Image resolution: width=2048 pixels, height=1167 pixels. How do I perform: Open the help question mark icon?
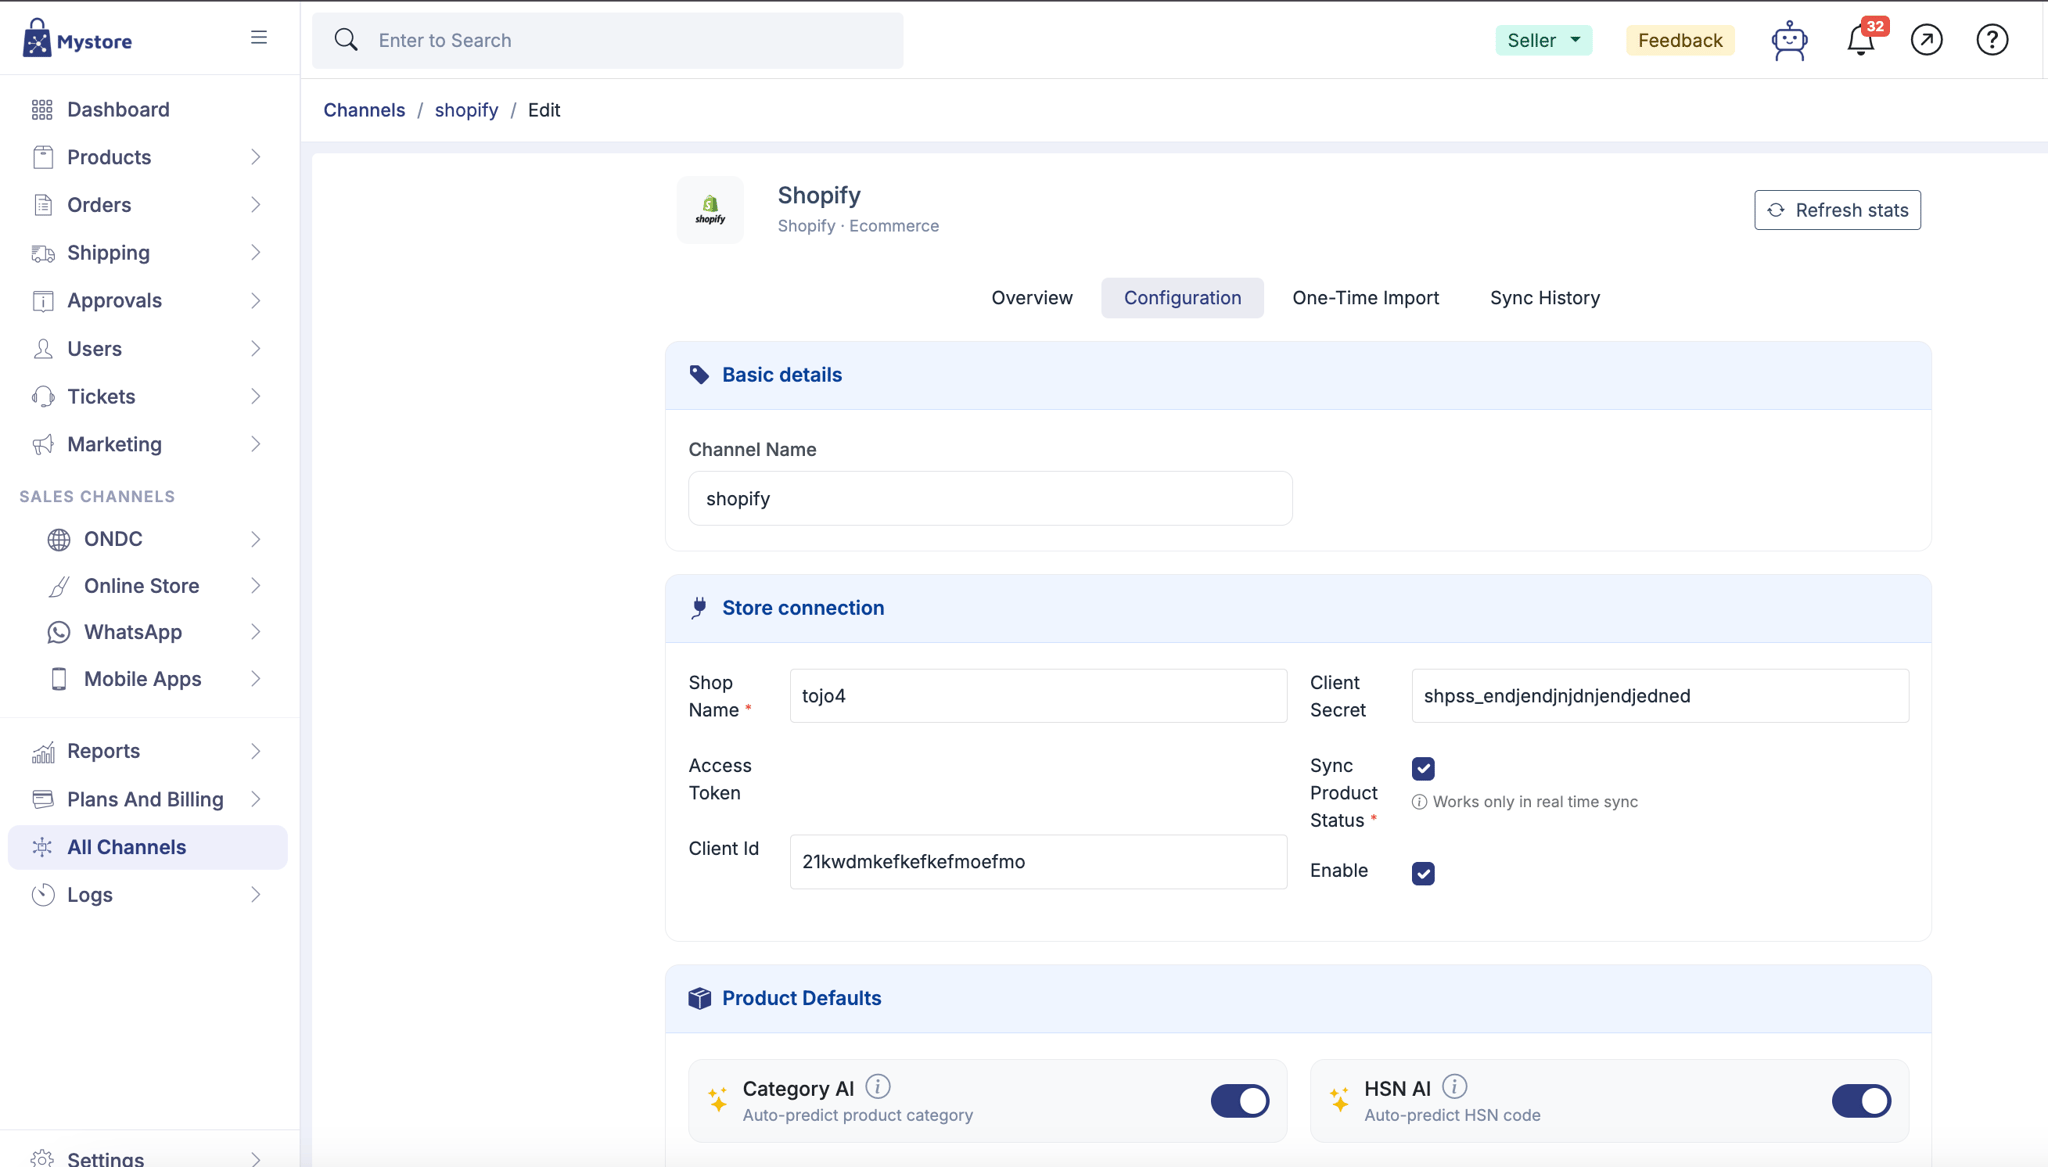point(1992,40)
